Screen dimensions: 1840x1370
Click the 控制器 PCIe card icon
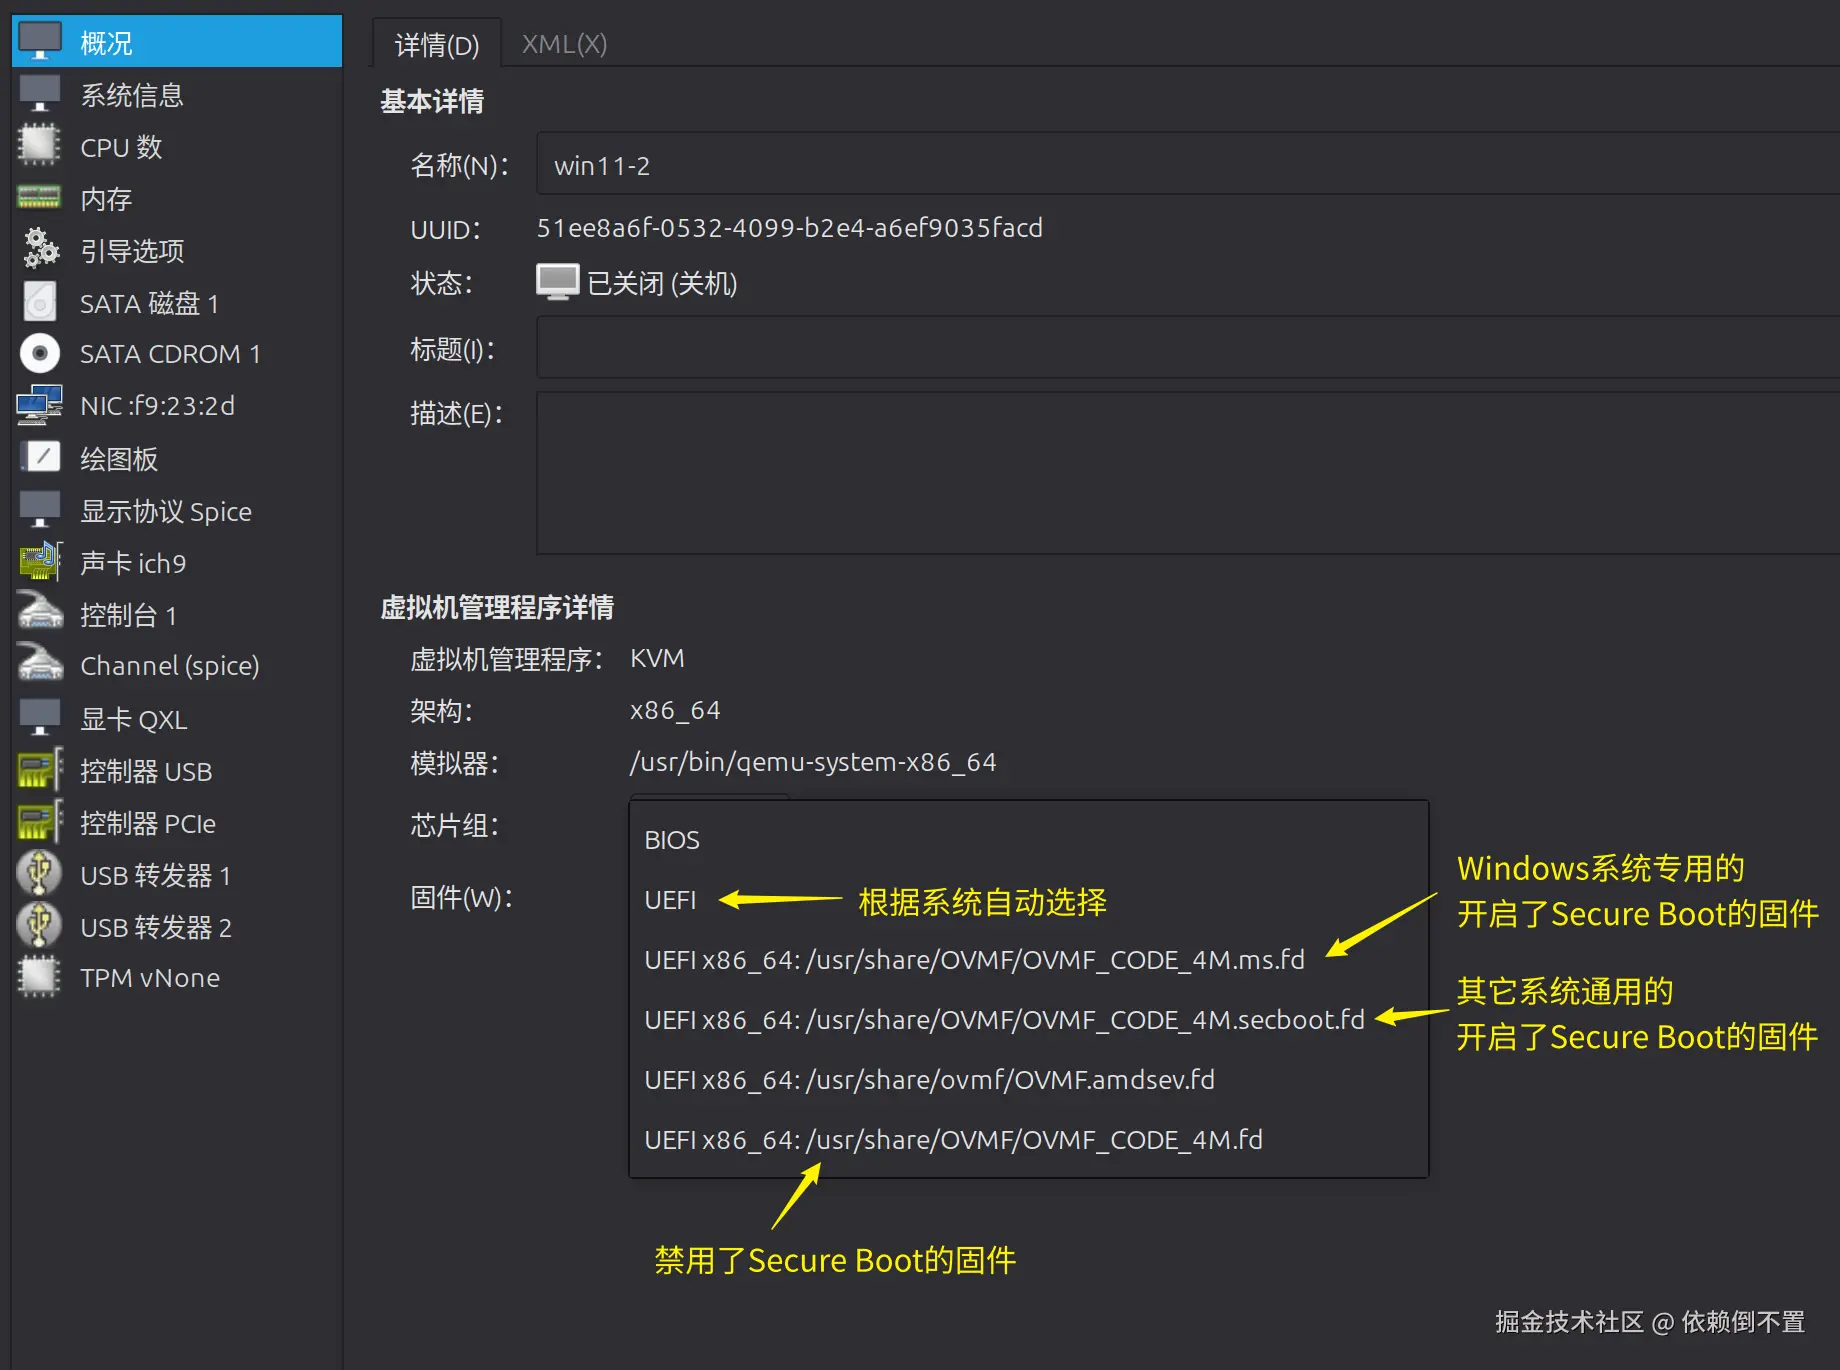pos(40,822)
